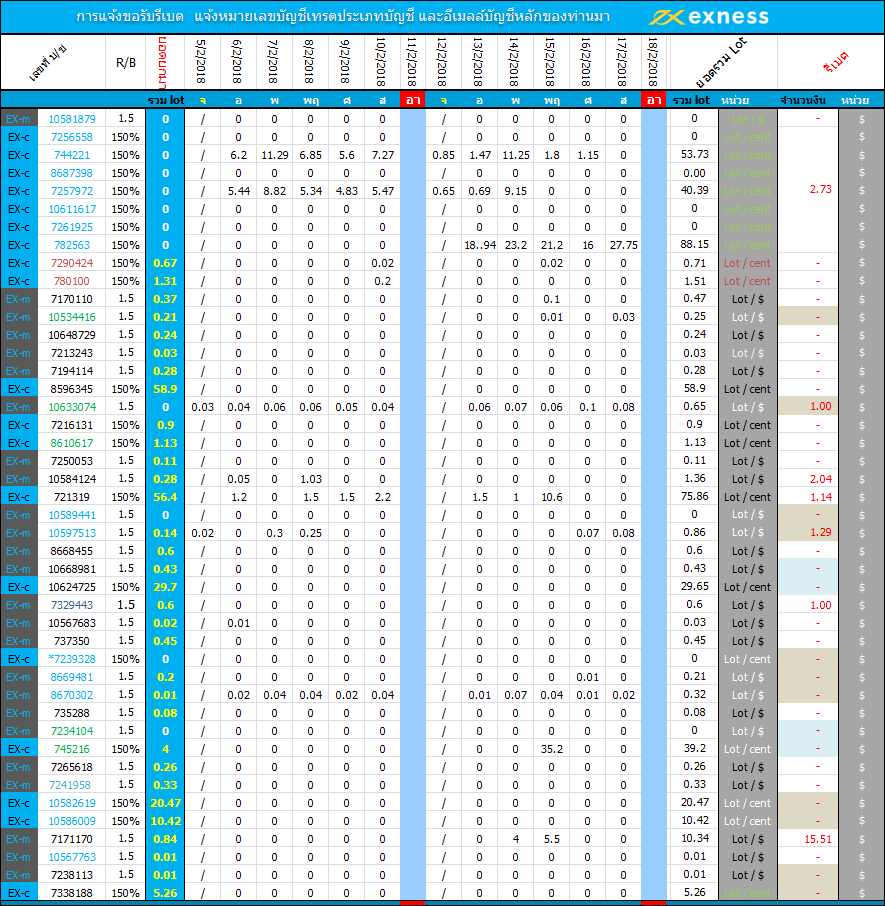
Task: Click the cell with value 11.29
Action: pyautogui.click(x=274, y=155)
